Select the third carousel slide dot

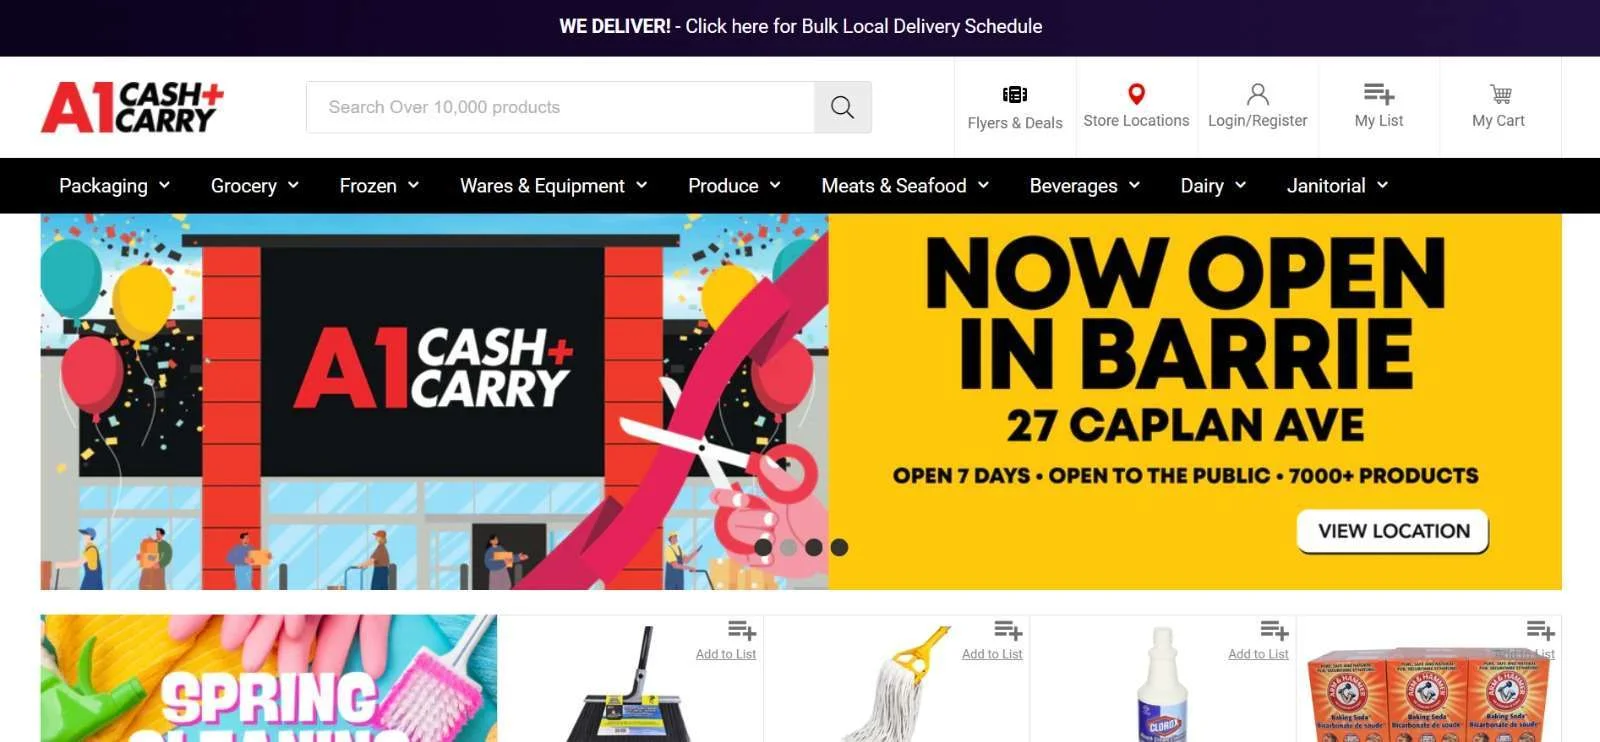click(x=814, y=547)
